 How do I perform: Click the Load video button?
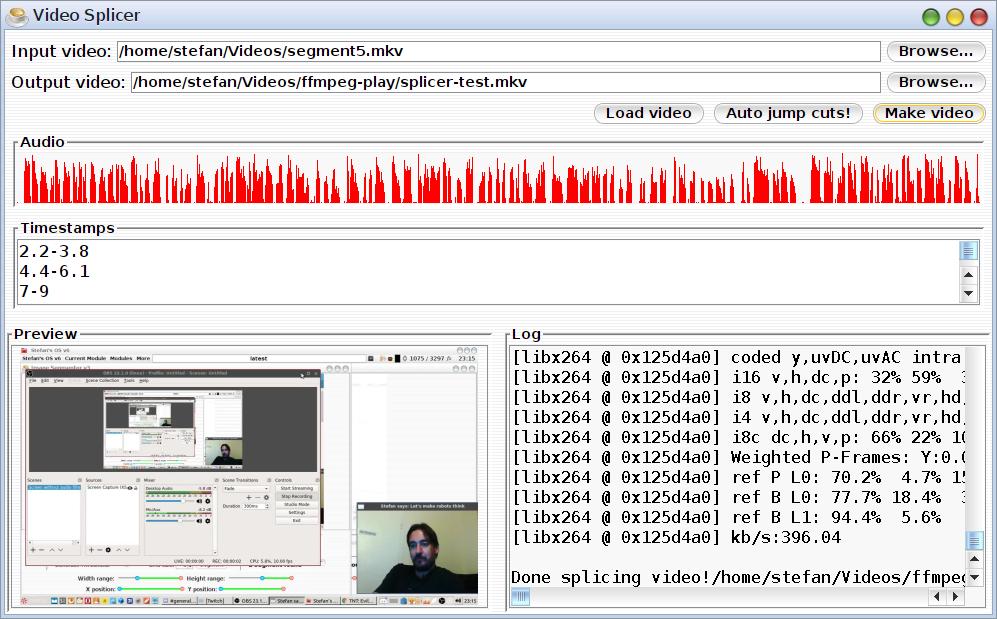pyautogui.click(x=648, y=113)
